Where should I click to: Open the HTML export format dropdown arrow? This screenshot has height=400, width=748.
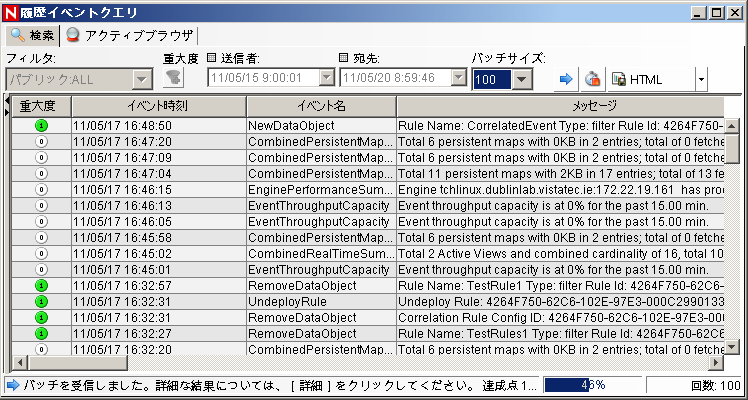(701, 79)
